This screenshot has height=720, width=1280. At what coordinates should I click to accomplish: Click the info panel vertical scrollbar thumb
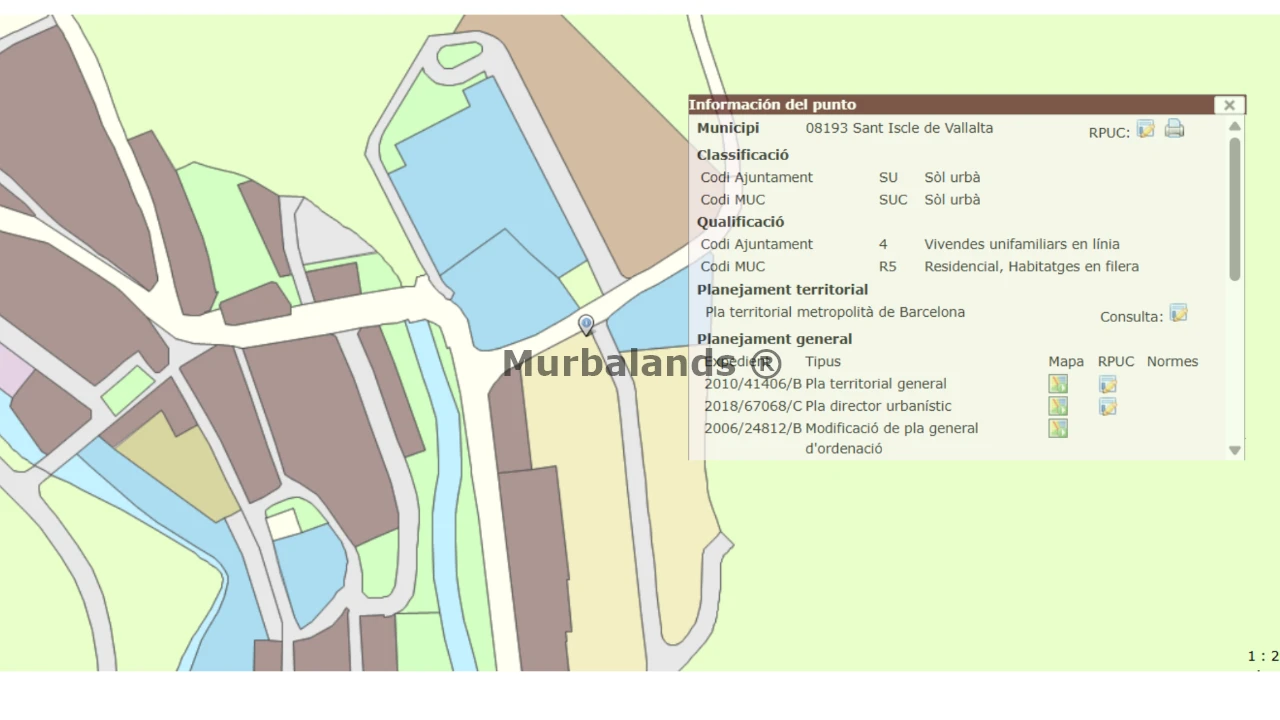point(1235,209)
